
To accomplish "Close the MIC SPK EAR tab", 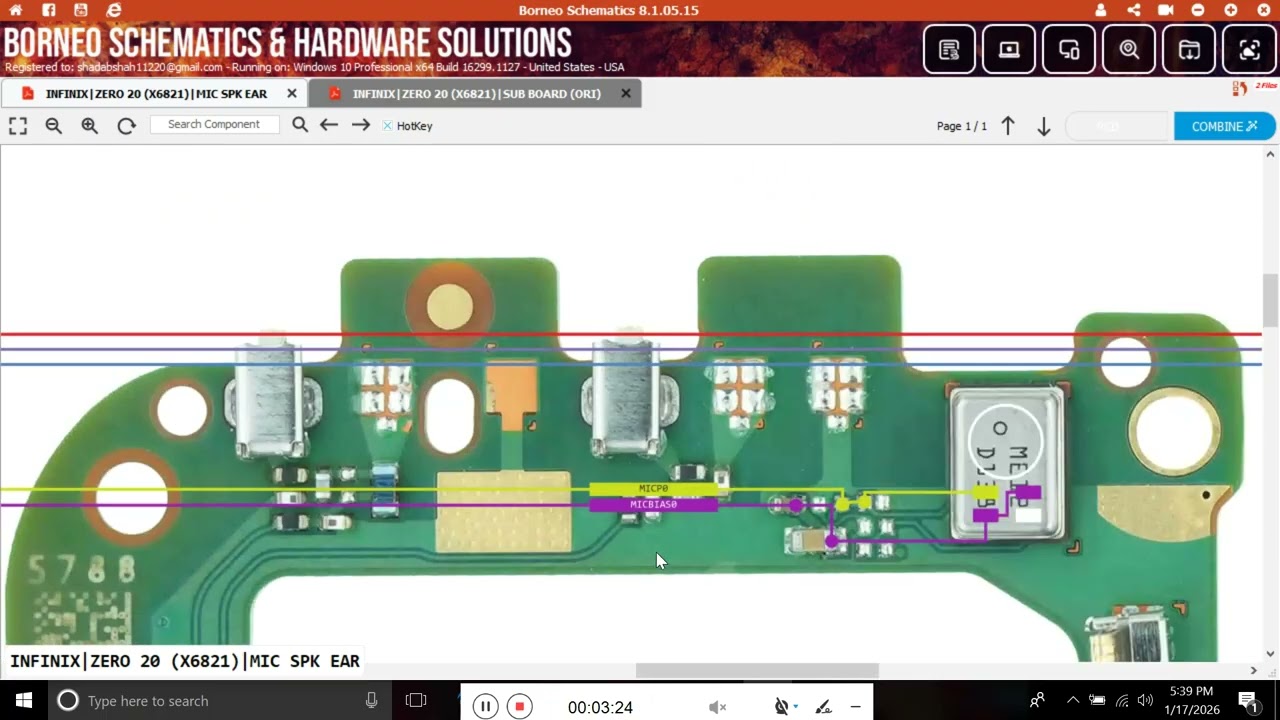I will (292, 93).
